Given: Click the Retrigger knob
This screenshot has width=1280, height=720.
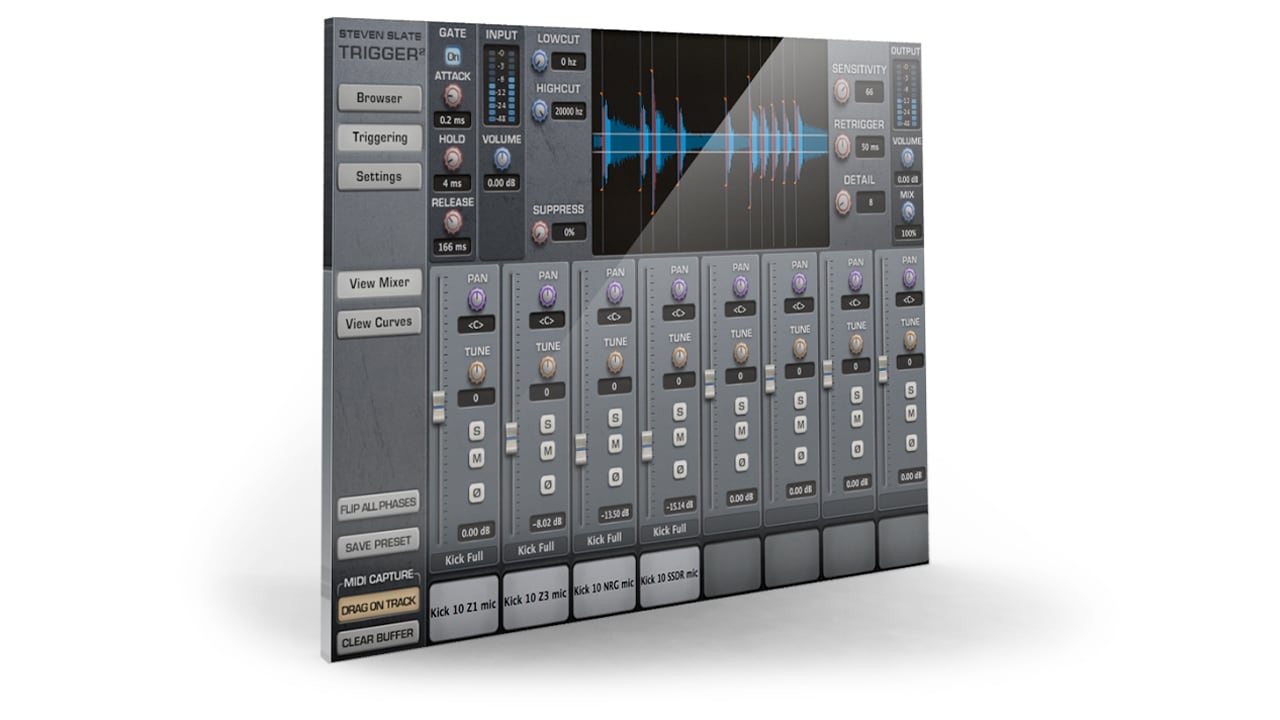Looking at the screenshot, I should coord(842,146).
